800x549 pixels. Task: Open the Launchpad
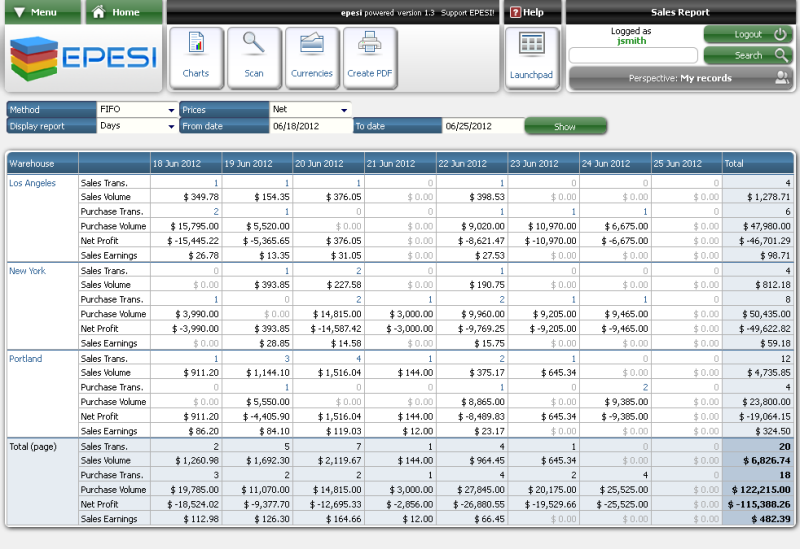[531, 57]
